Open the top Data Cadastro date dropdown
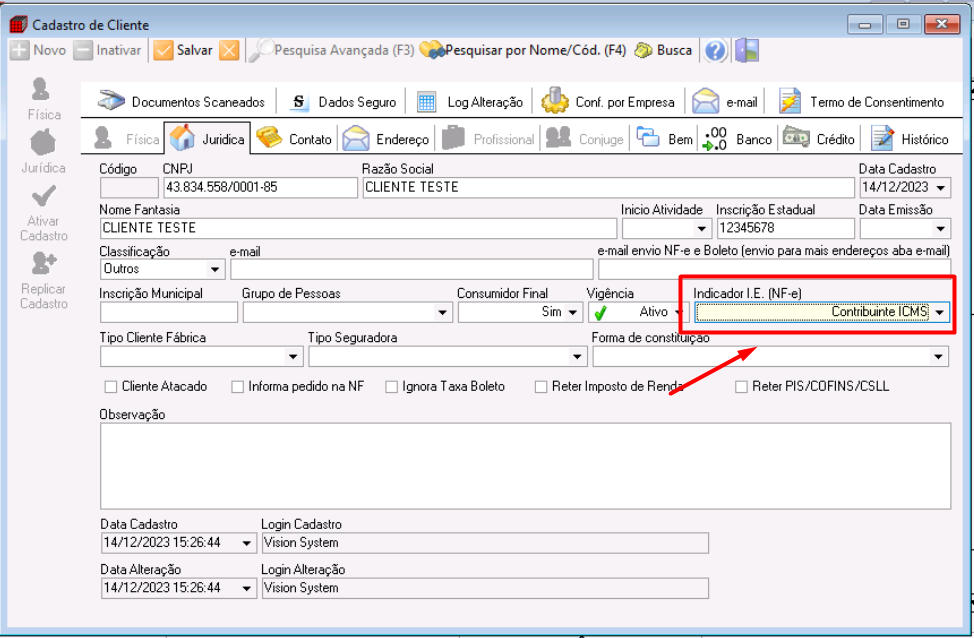The width and height of the screenshot is (974, 638). pos(940,188)
